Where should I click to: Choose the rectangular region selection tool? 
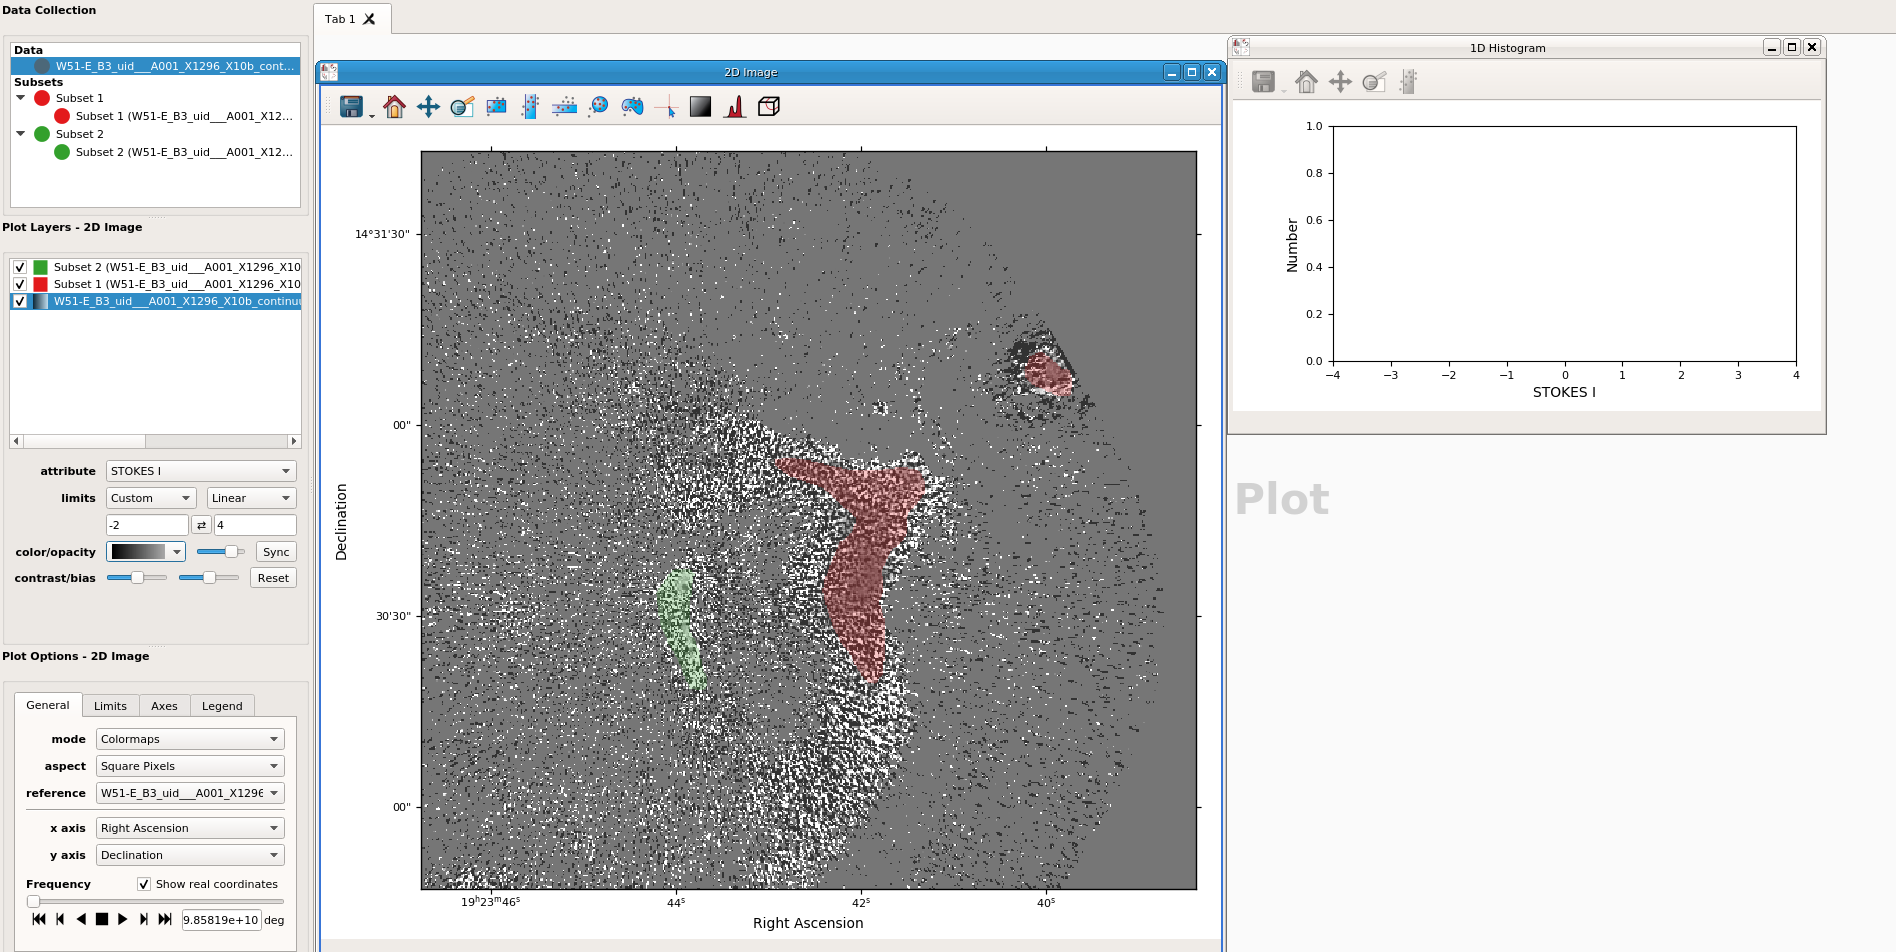click(495, 106)
